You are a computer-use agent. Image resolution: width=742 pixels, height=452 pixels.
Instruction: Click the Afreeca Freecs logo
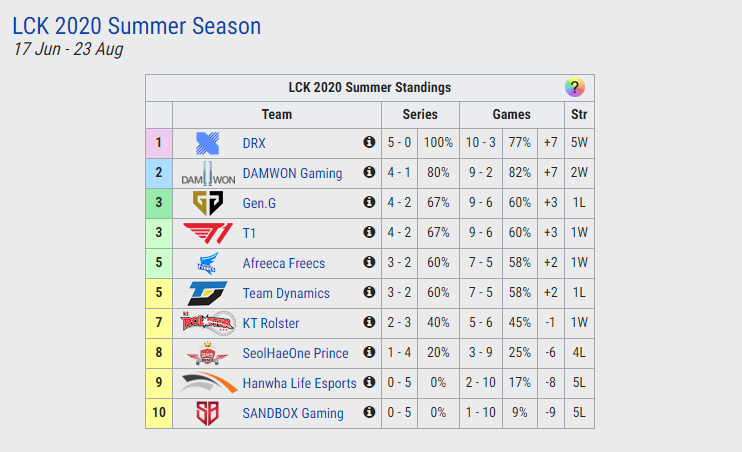(208, 263)
